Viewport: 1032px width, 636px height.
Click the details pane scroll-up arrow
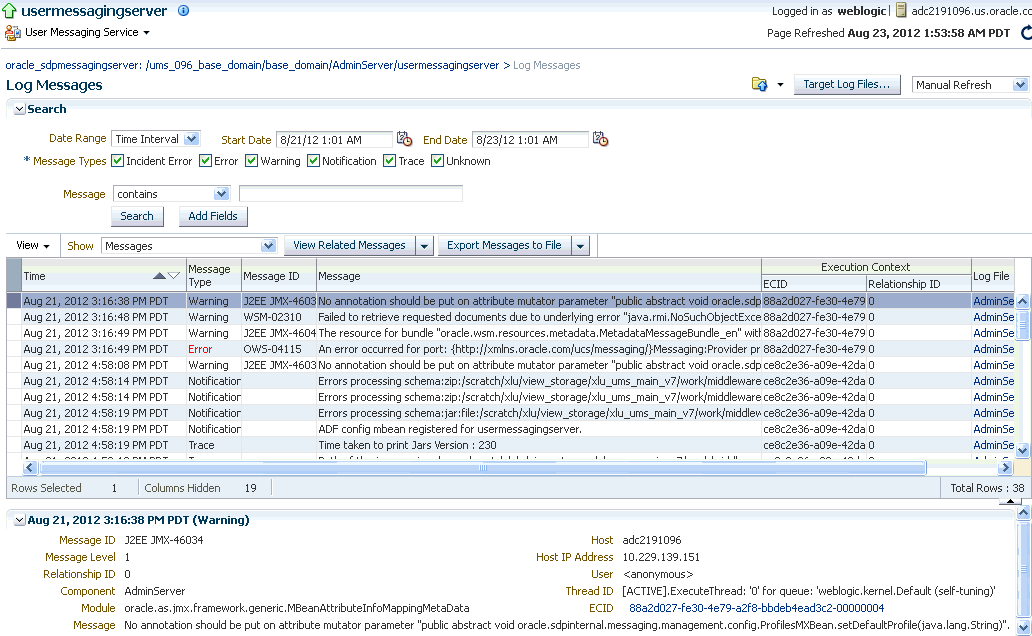tap(1023, 512)
